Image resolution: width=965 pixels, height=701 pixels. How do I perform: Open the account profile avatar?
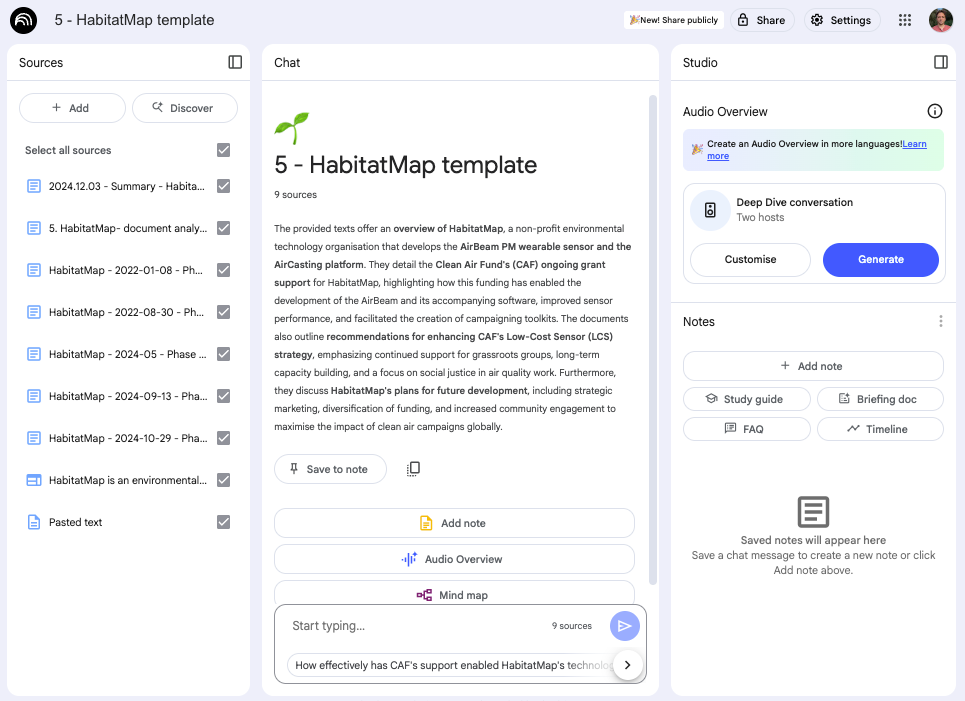[940, 20]
